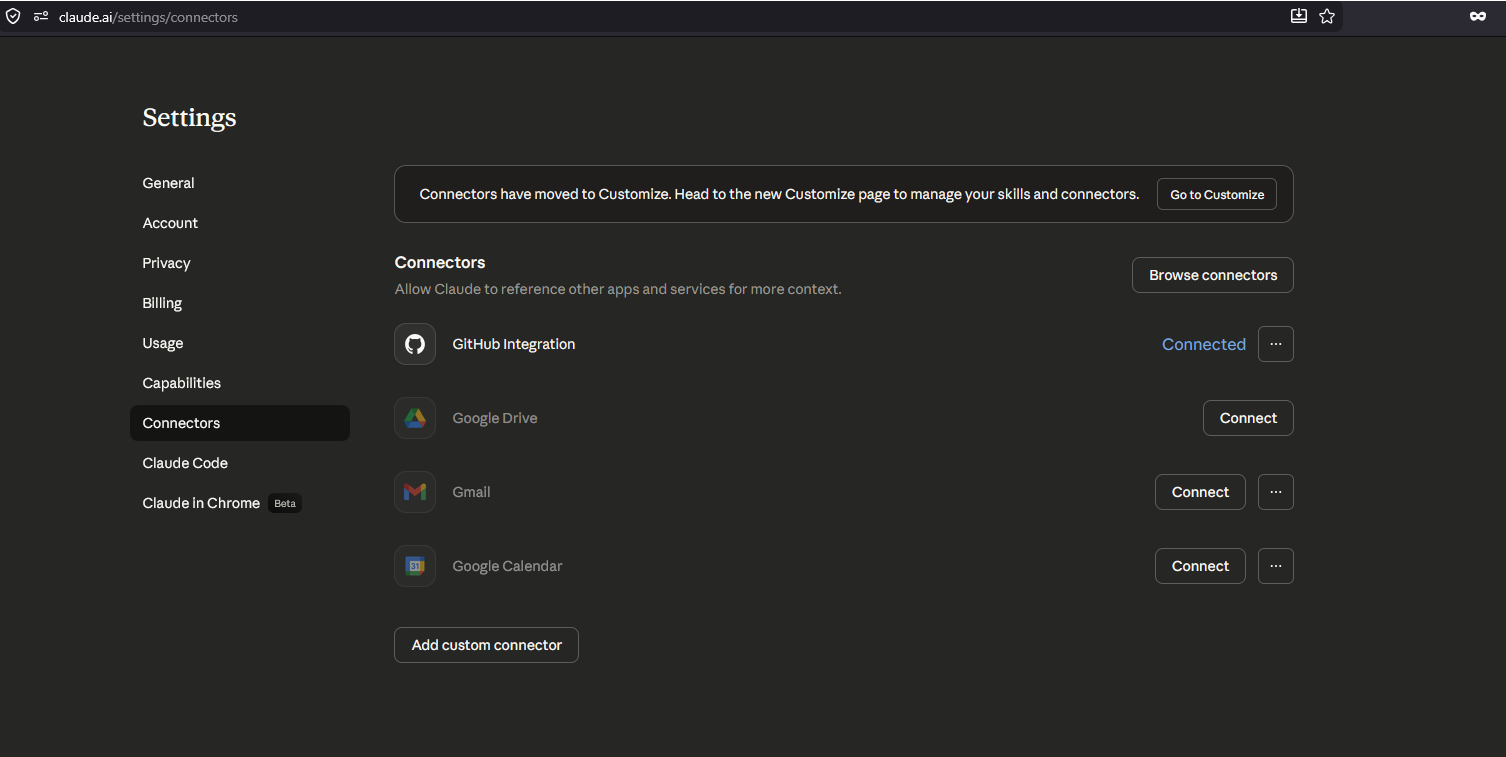The width and height of the screenshot is (1506, 757).
Task: Open the General settings section
Action: click(x=169, y=183)
